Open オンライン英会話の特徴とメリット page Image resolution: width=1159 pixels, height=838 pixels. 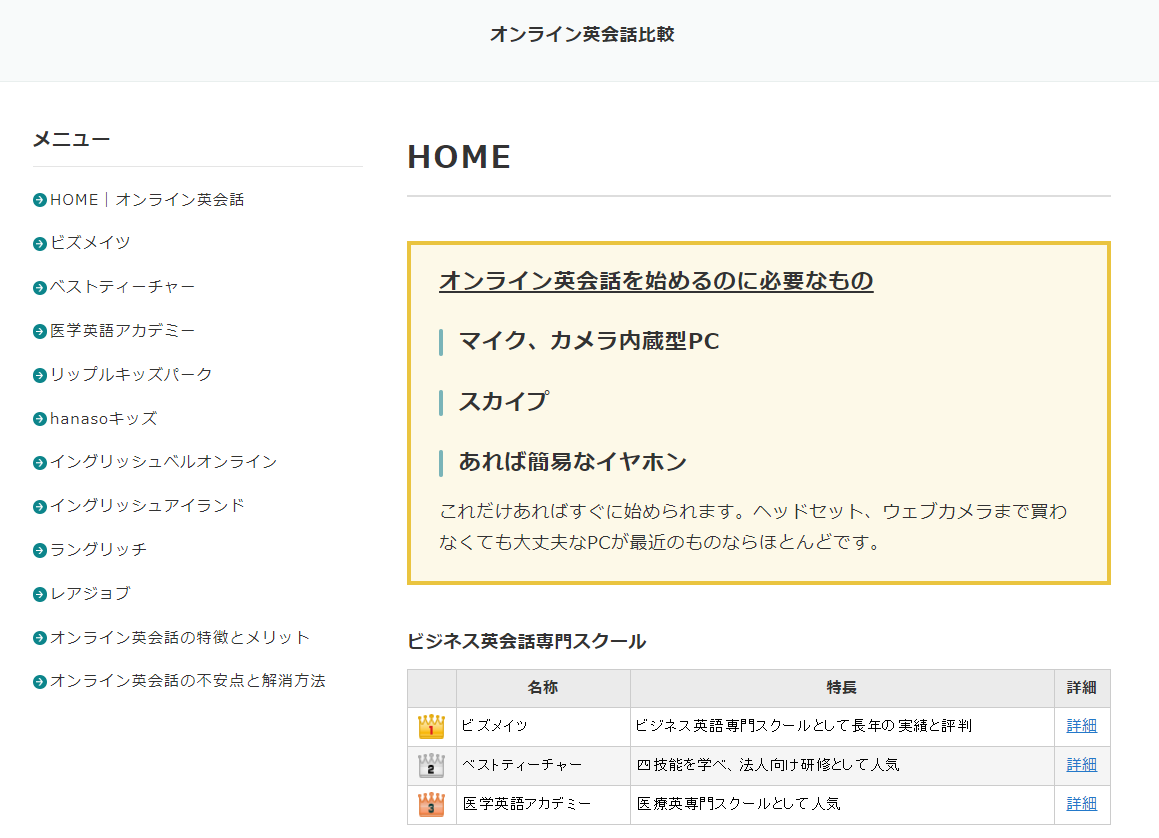pos(180,638)
